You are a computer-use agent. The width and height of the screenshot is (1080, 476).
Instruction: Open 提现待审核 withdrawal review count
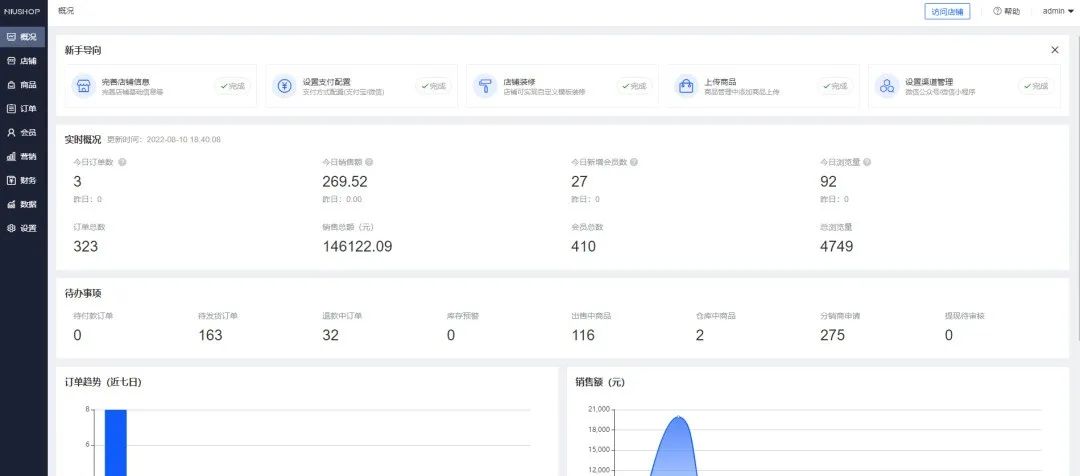coord(949,335)
